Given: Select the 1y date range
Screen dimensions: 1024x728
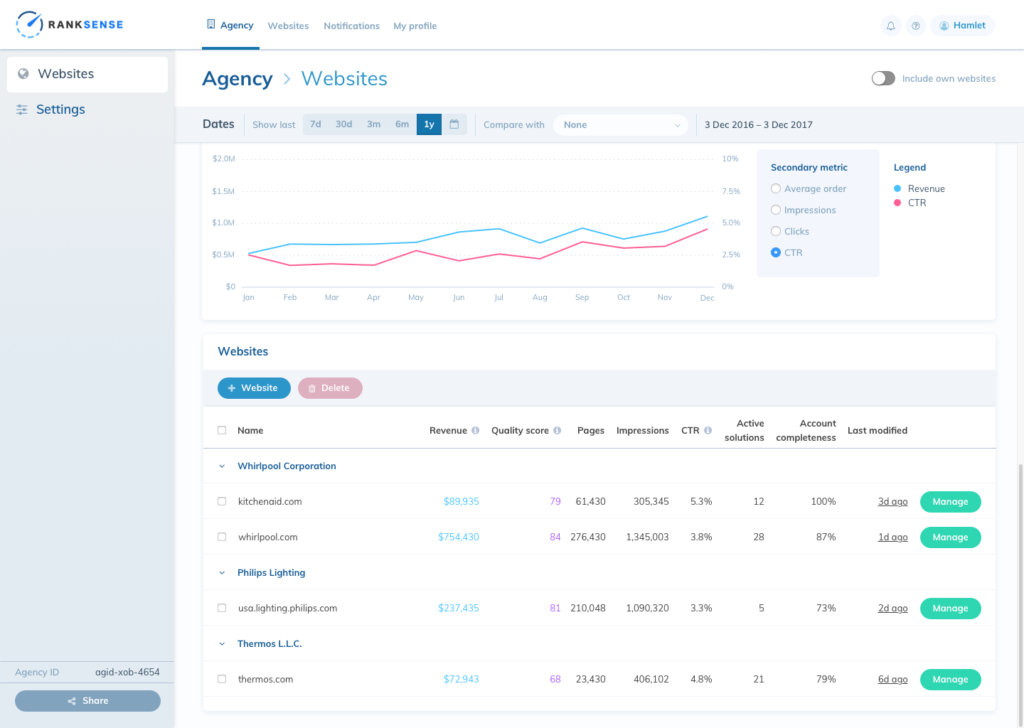Looking at the screenshot, I should pyautogui.click(x=429, y=124).
